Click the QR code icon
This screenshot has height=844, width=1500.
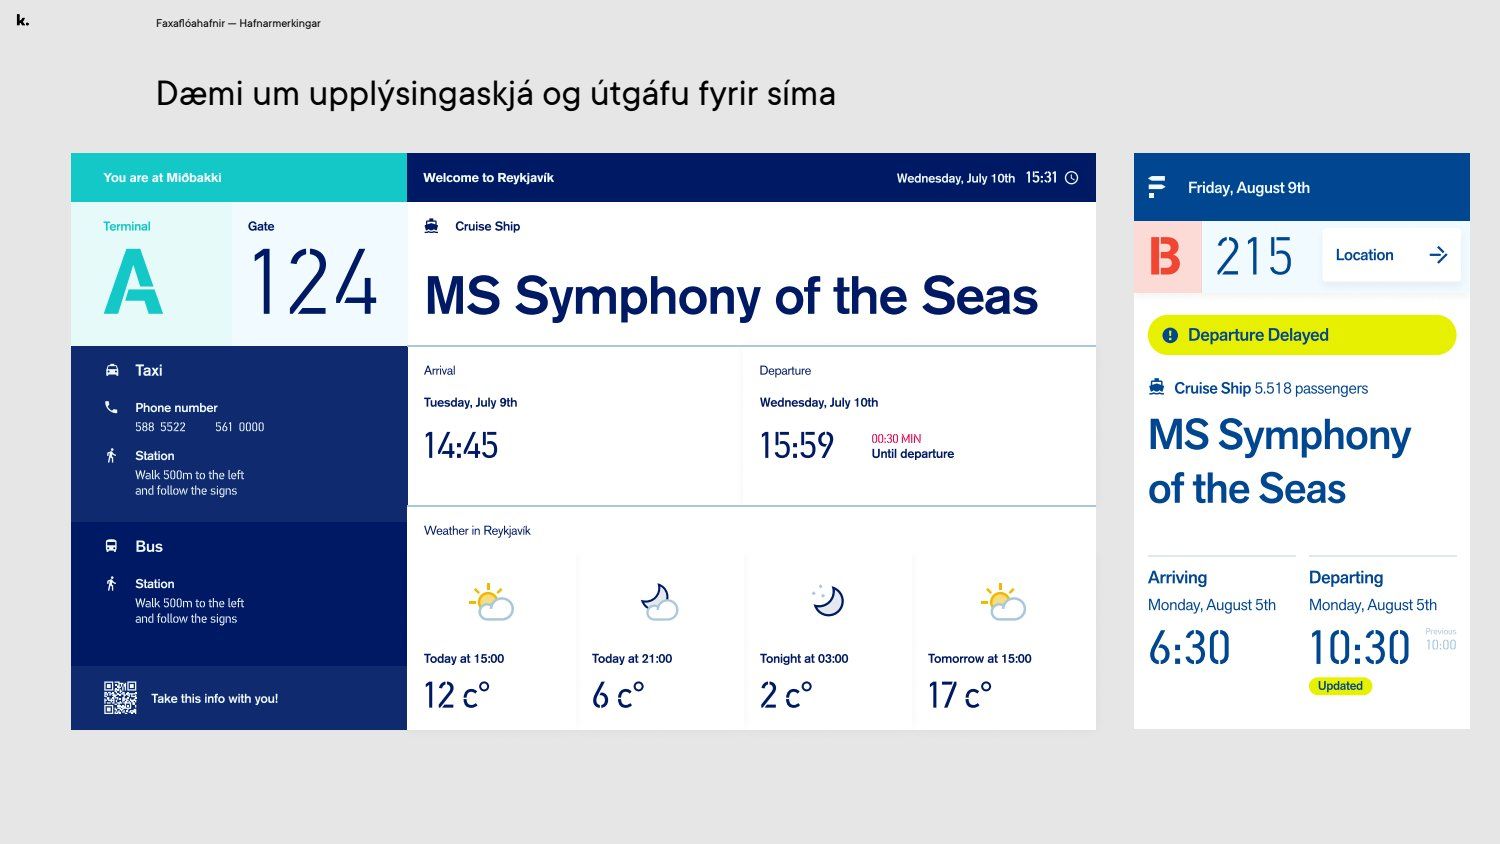[x=120, y=698]
